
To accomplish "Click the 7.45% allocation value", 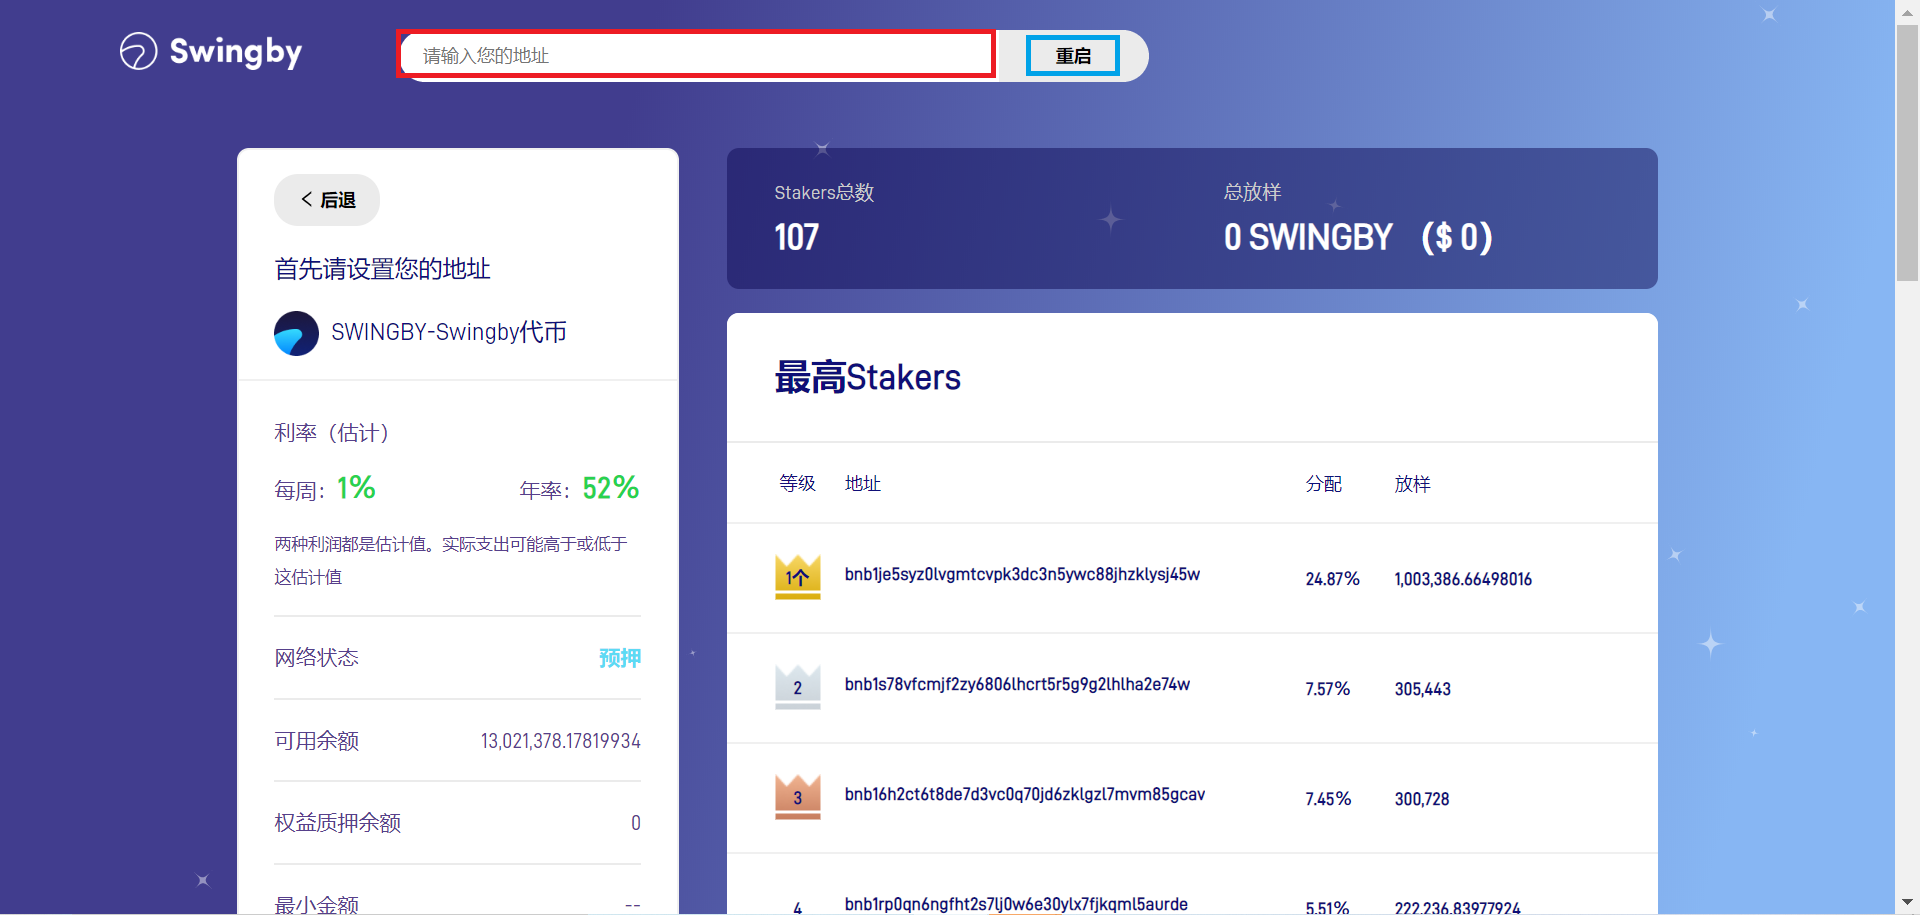I will pos(1328,799).
